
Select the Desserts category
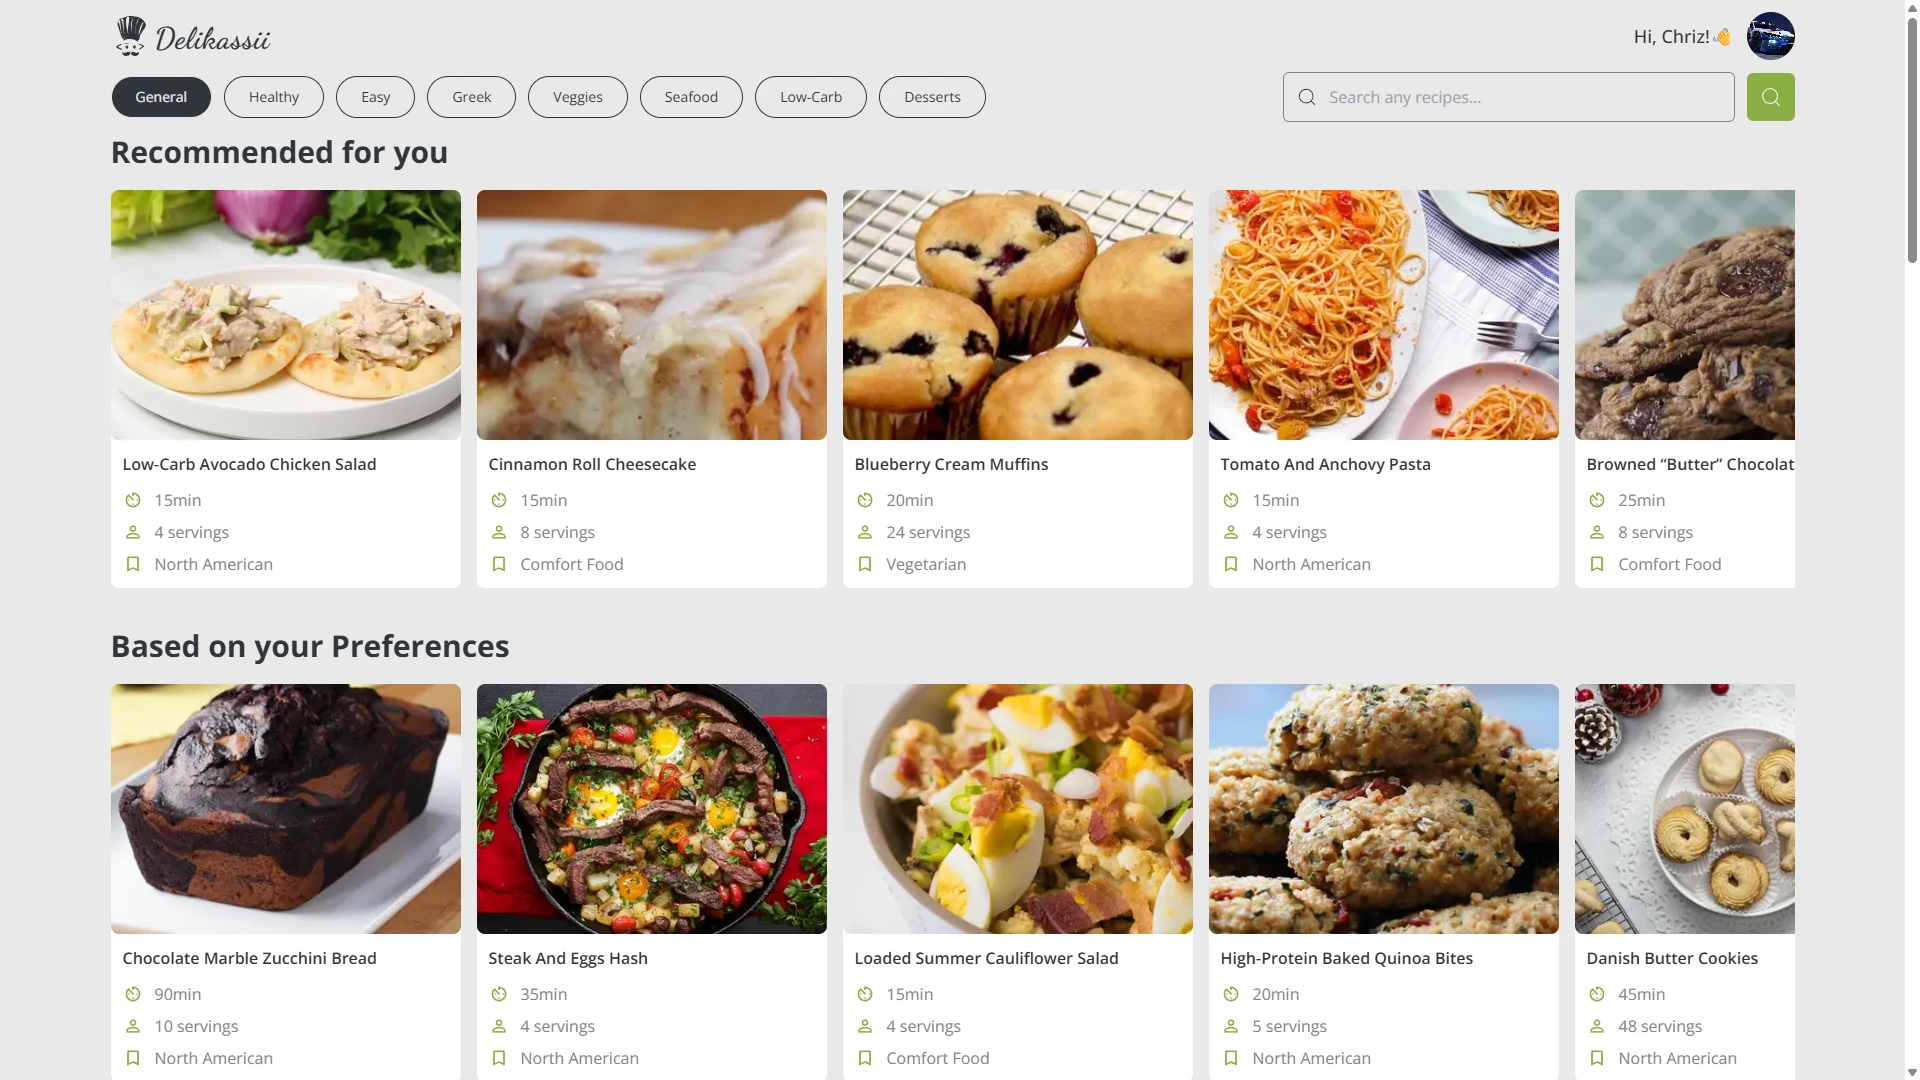(932, 97)
